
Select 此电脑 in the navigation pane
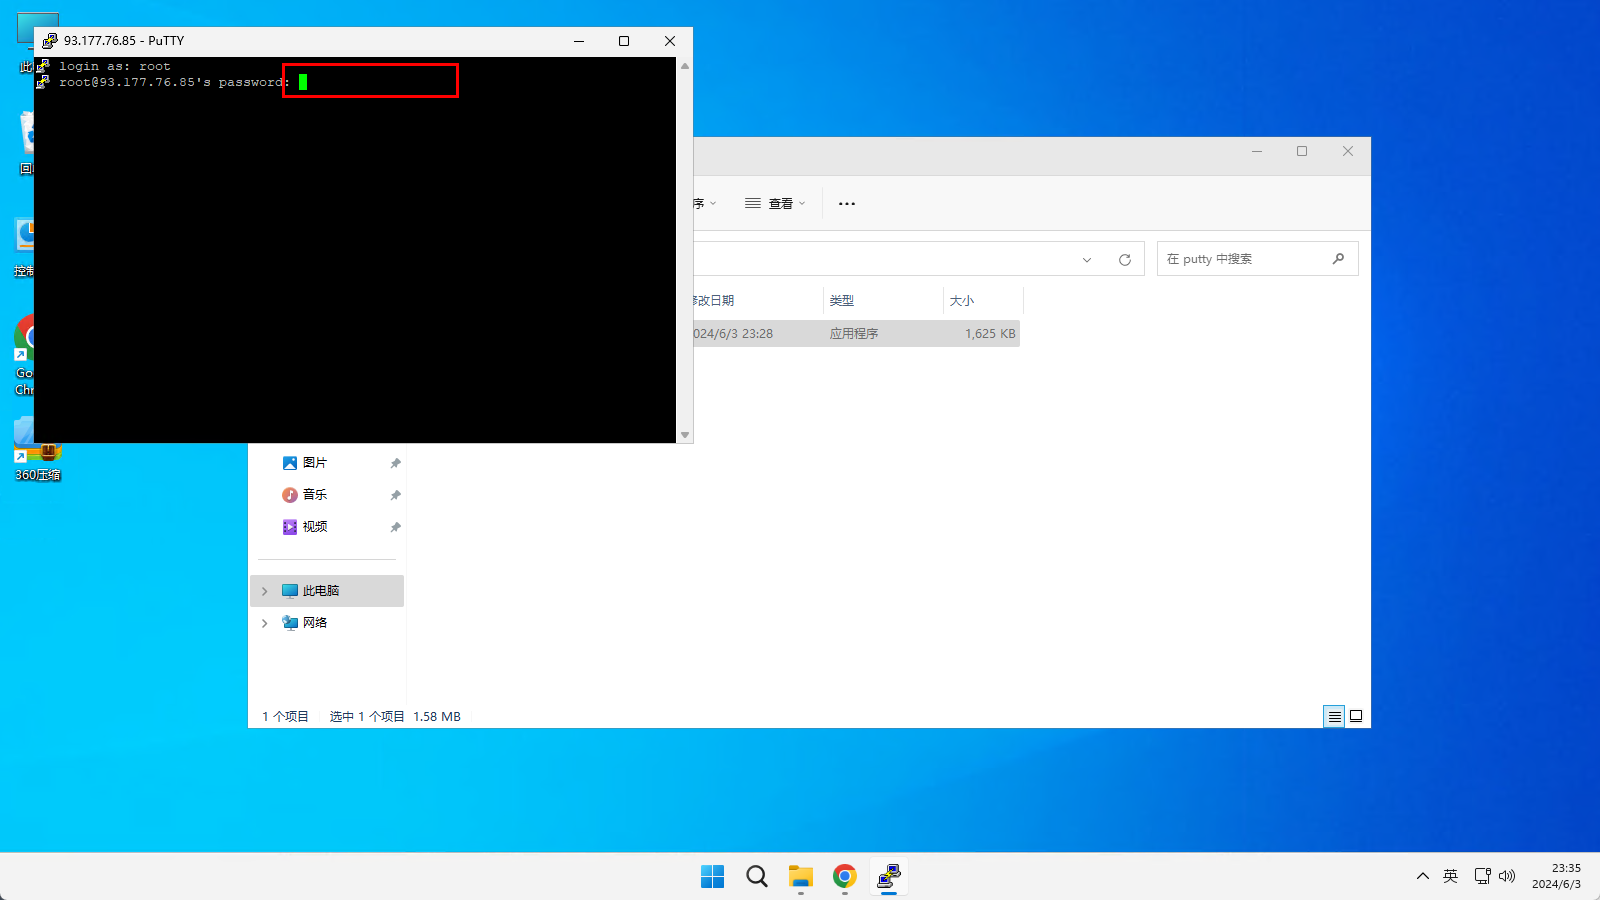(327, 591)
